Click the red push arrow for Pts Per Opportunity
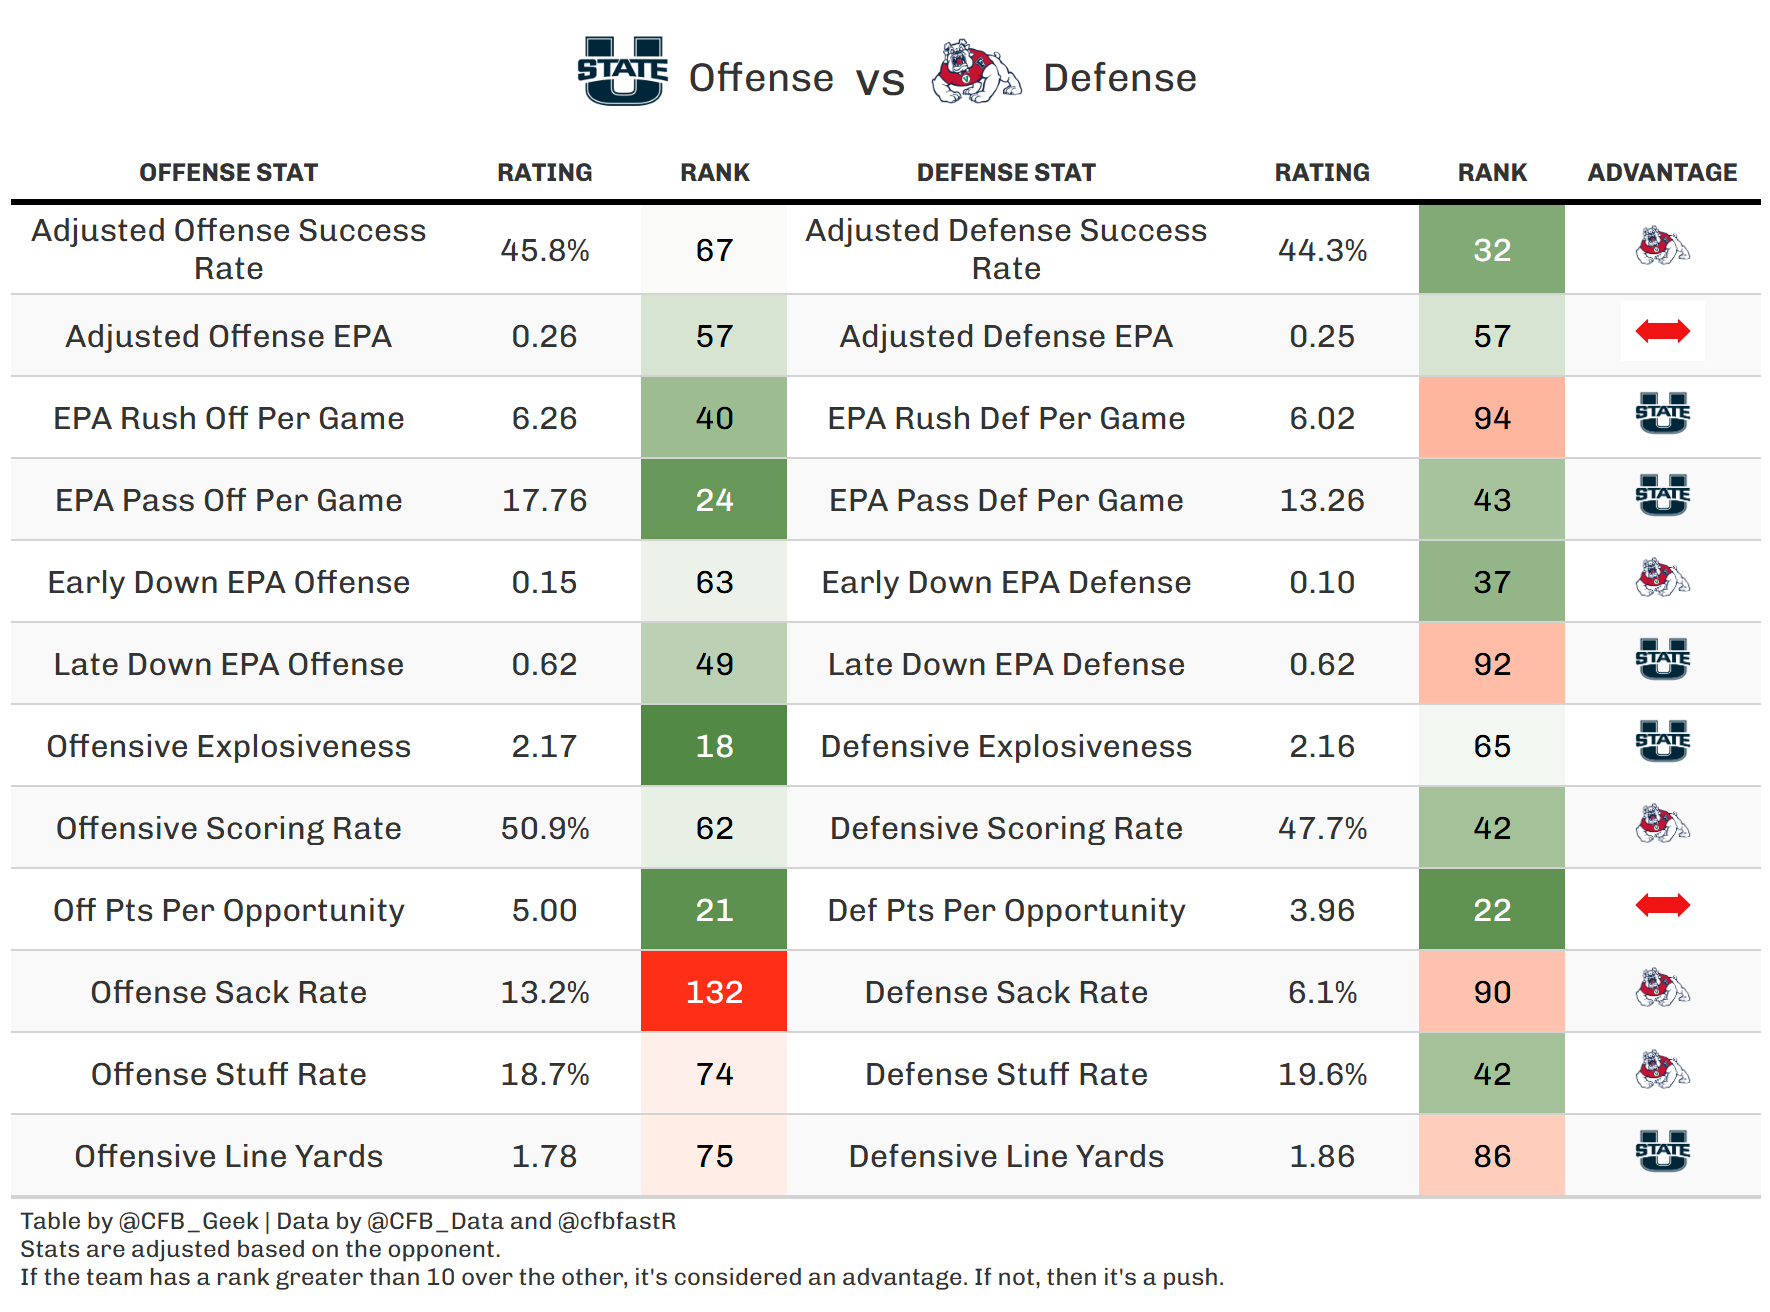This screenshot has width=1770, height=1312. [1662, 906]
